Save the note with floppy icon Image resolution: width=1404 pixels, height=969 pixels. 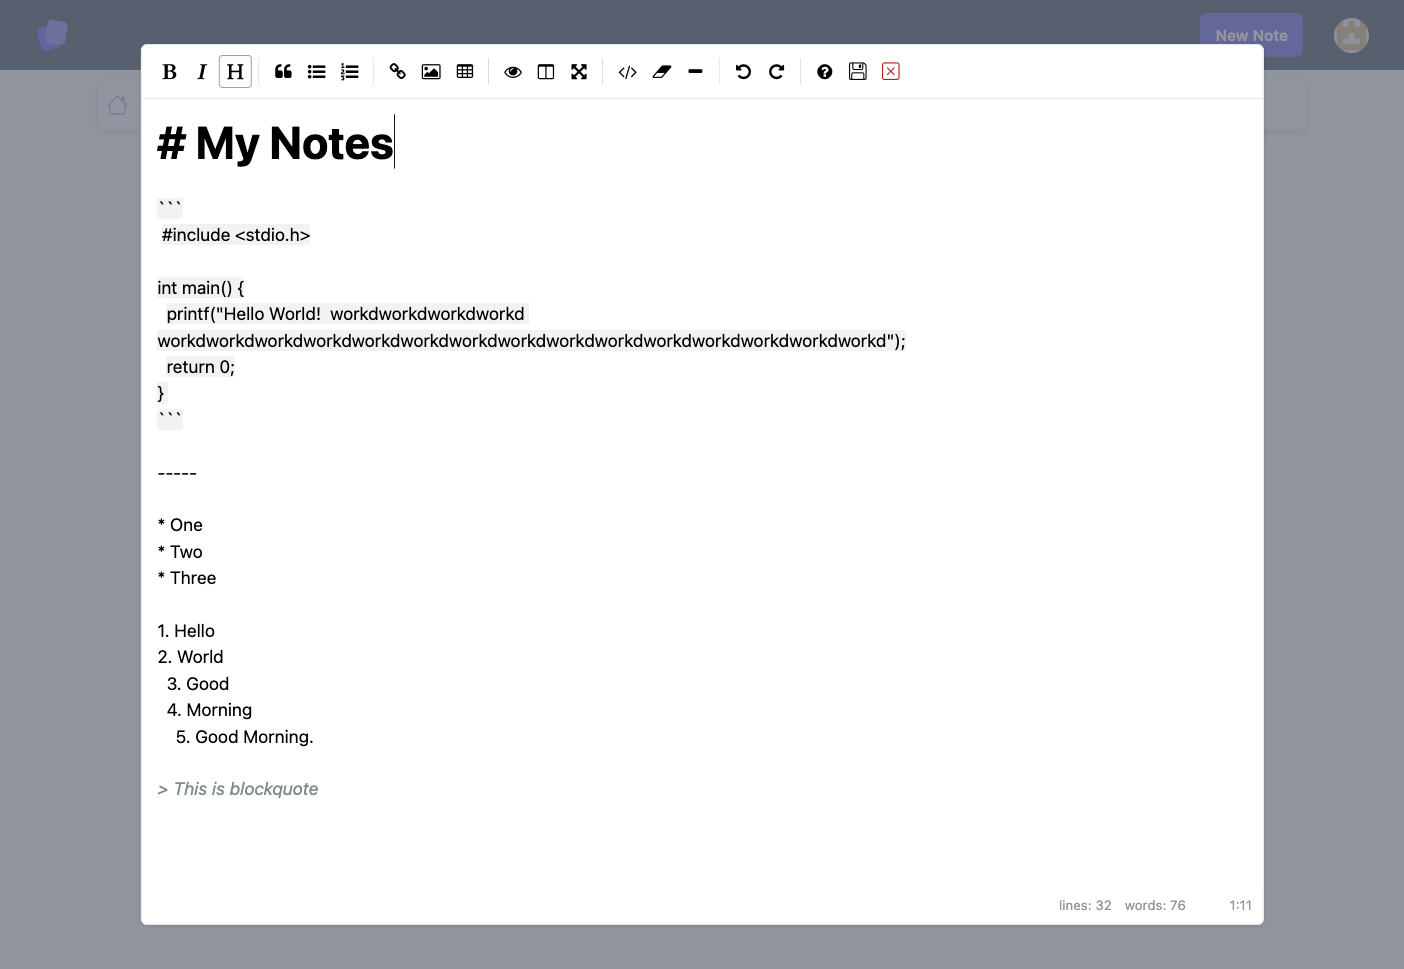click(x=858, y=71)
